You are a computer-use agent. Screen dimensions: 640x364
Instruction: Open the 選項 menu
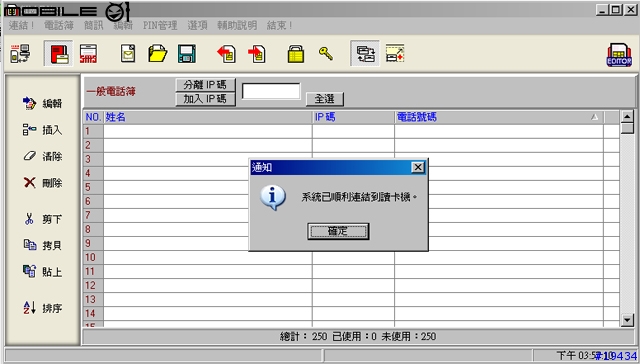(x=197, y=25)
